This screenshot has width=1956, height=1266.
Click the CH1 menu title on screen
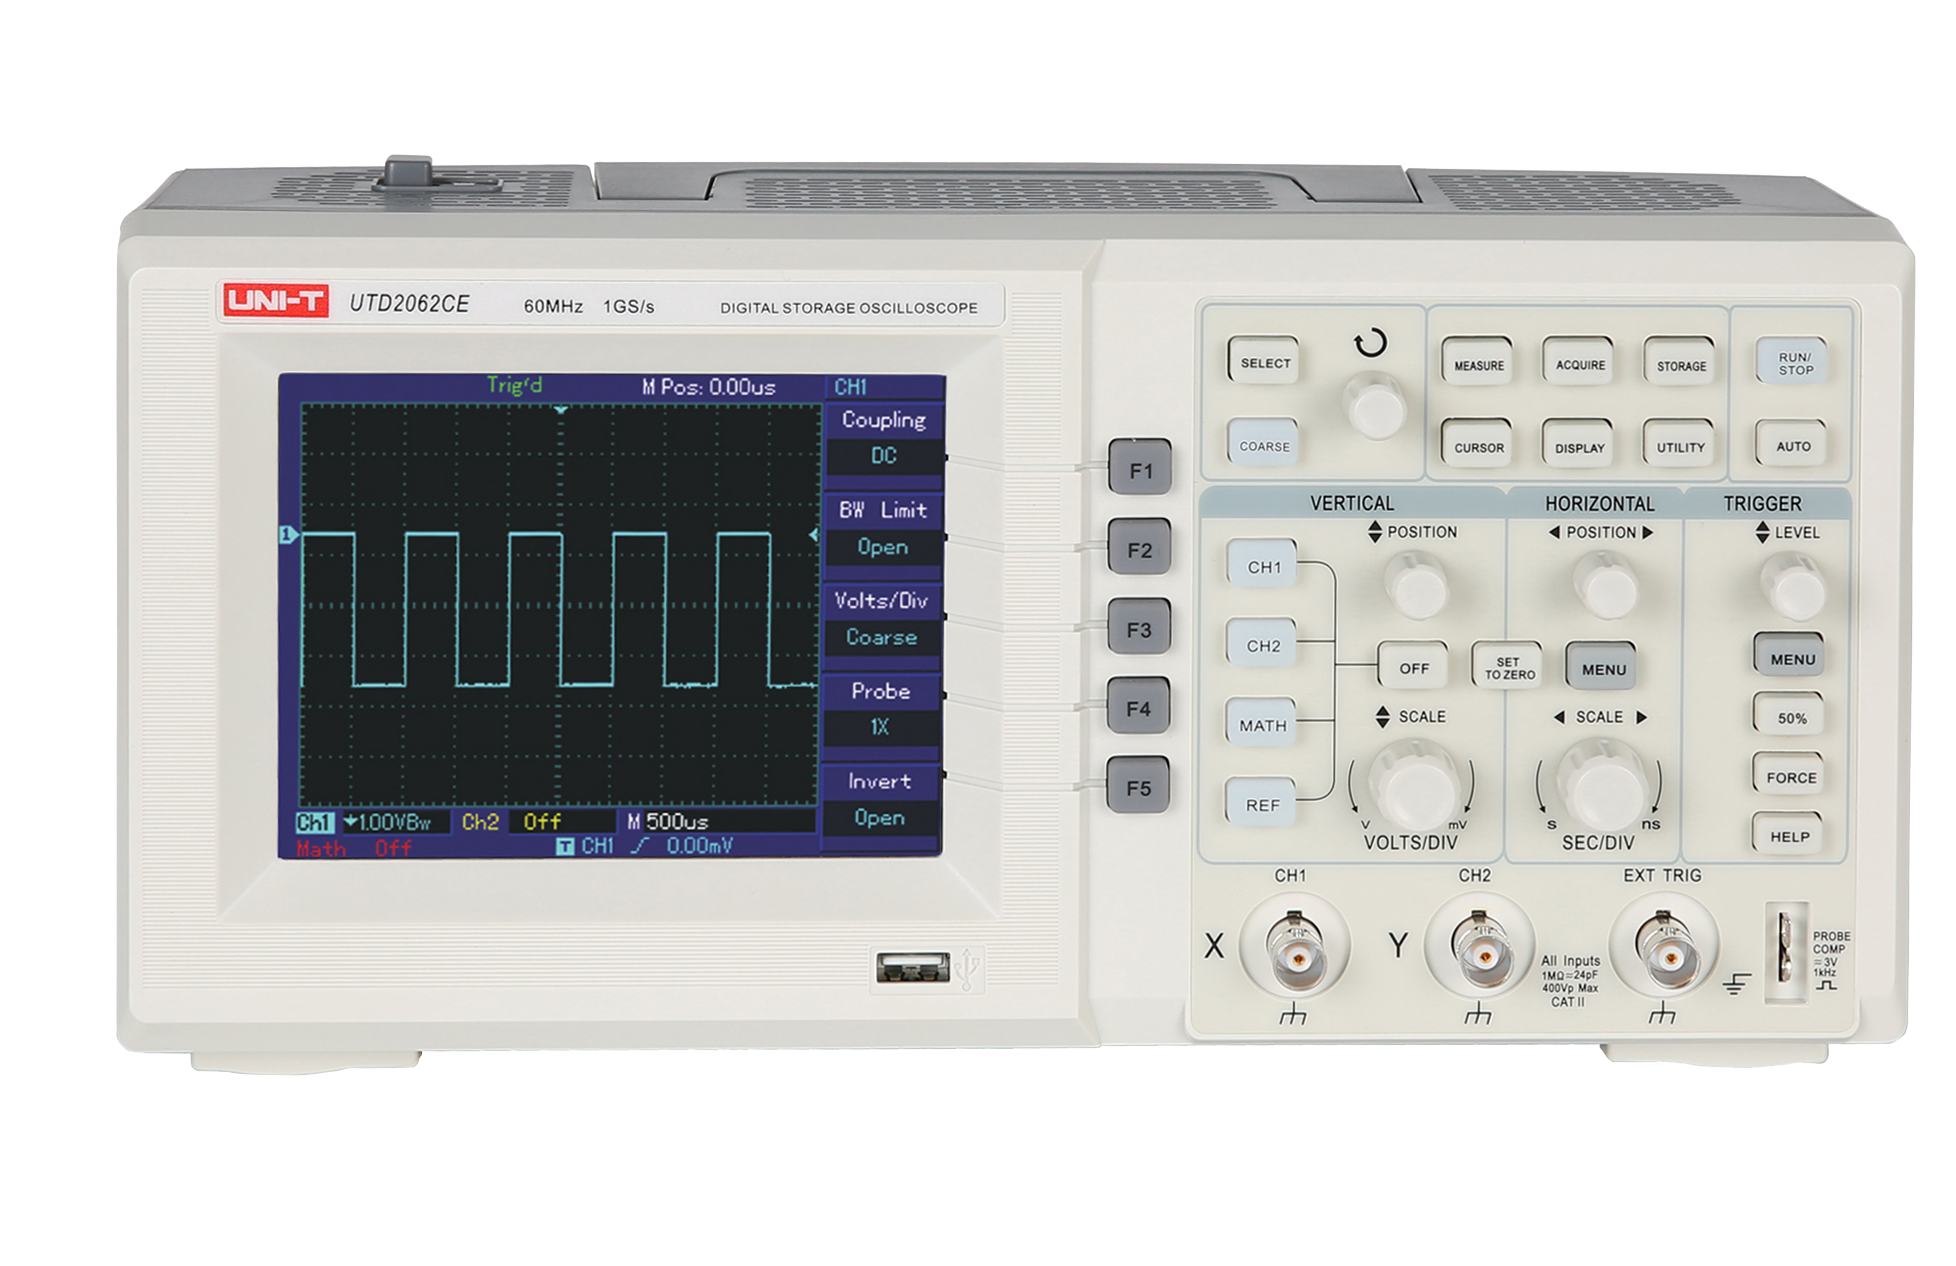coord(851,387)
